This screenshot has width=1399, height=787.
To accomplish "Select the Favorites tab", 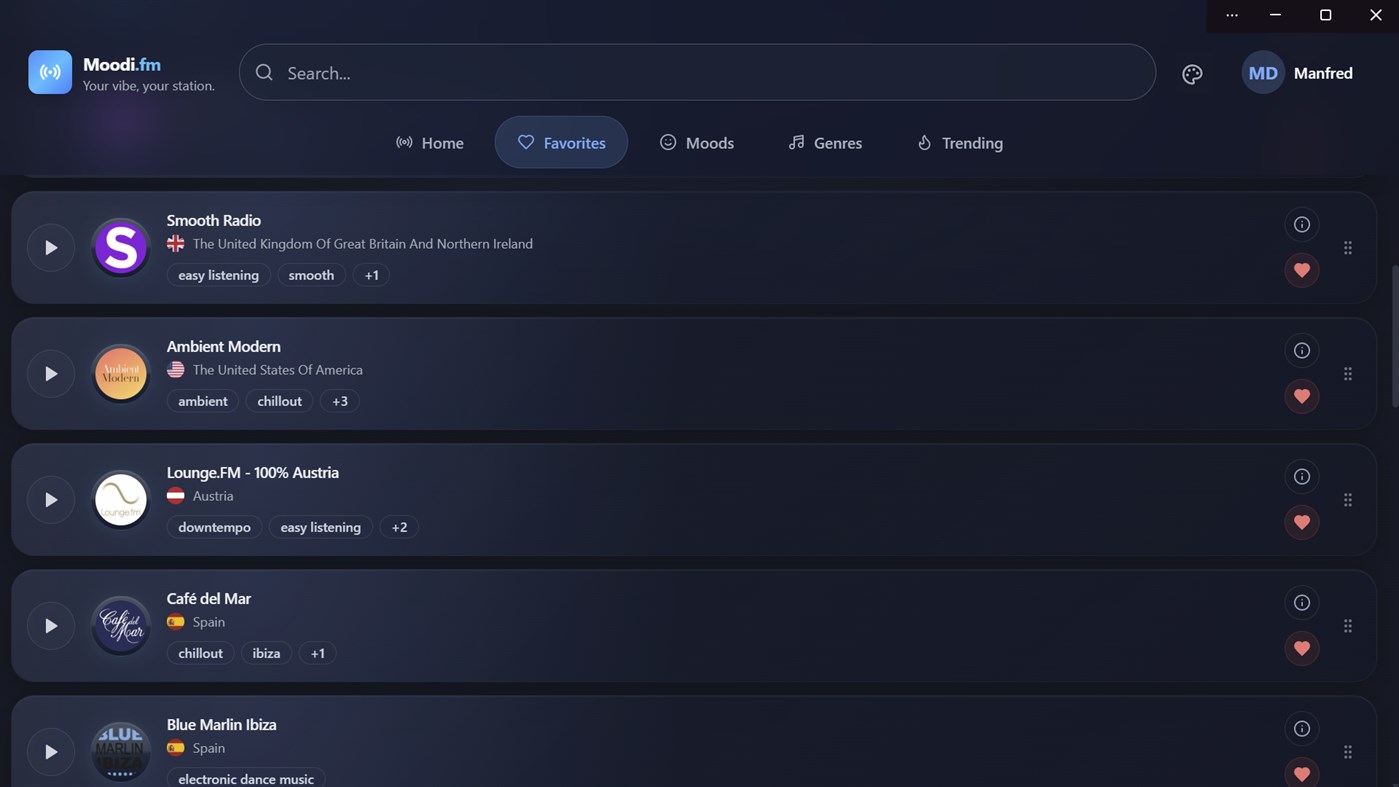I will (561, 143).
